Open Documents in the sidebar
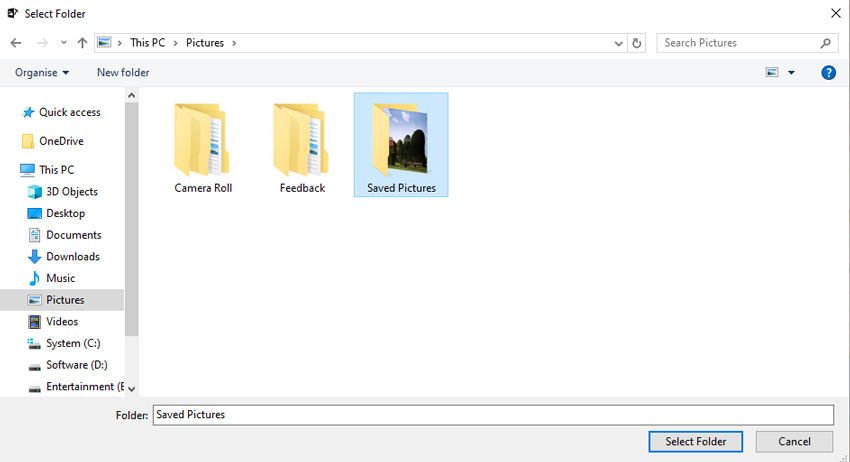Viewport: 850px width, 462px height. coord(73,235)
